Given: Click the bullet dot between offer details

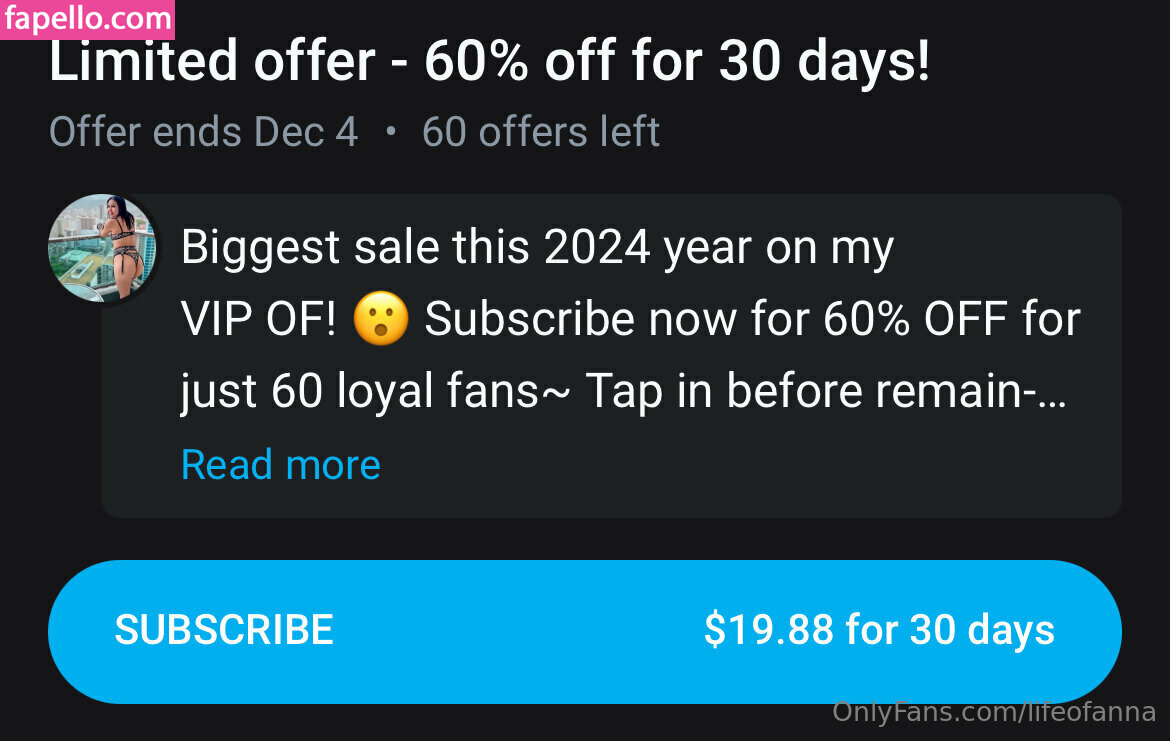Looking at the screenshot, I should (390, 132).
